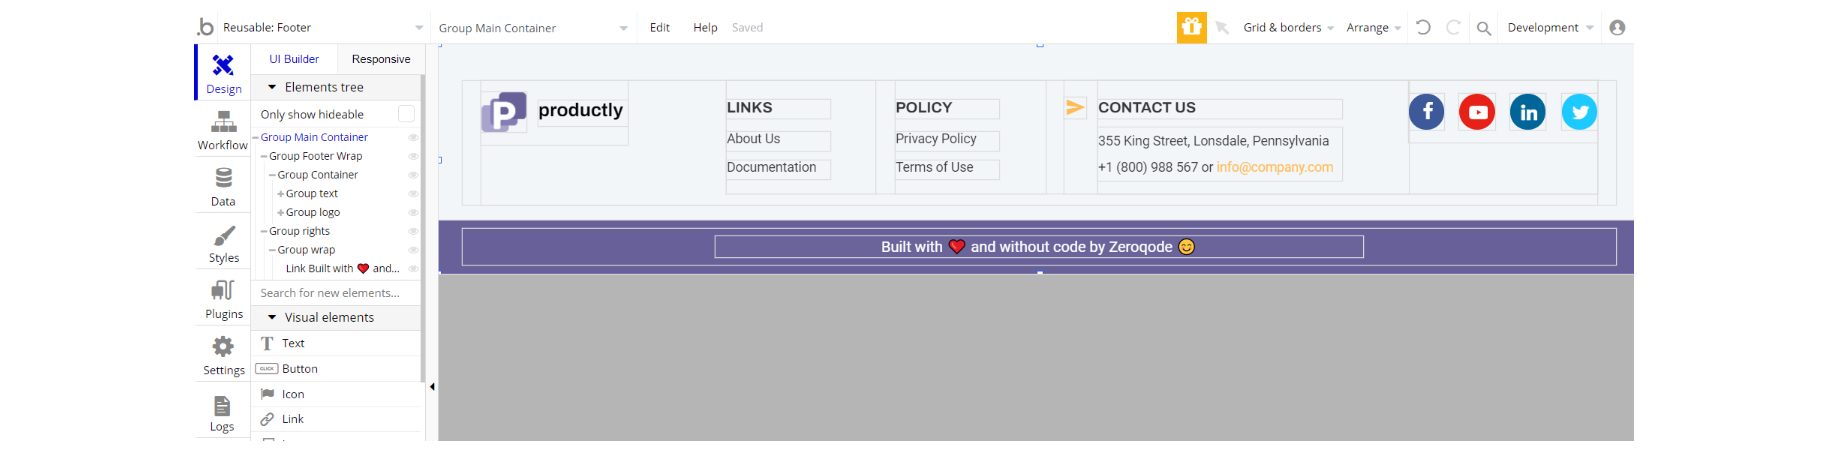Open the Edit menu
The image size is (1830, 450).
click(660, 28)
